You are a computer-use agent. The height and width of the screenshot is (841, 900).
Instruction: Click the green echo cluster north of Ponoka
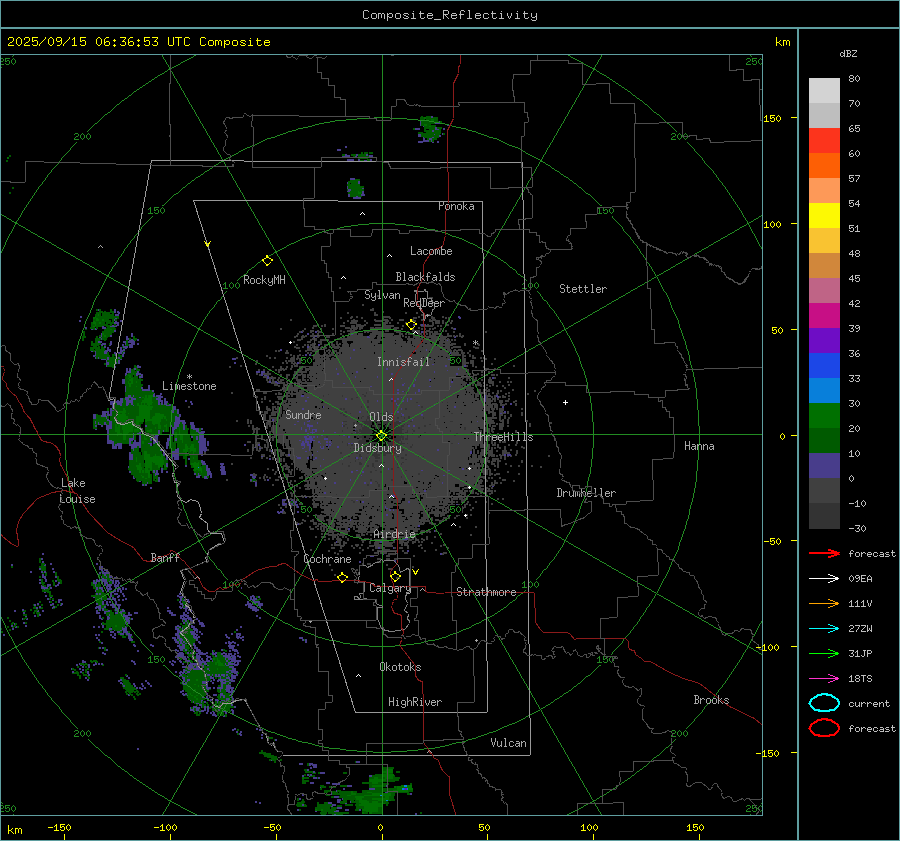pyautogui.click(x=429, y=129)
